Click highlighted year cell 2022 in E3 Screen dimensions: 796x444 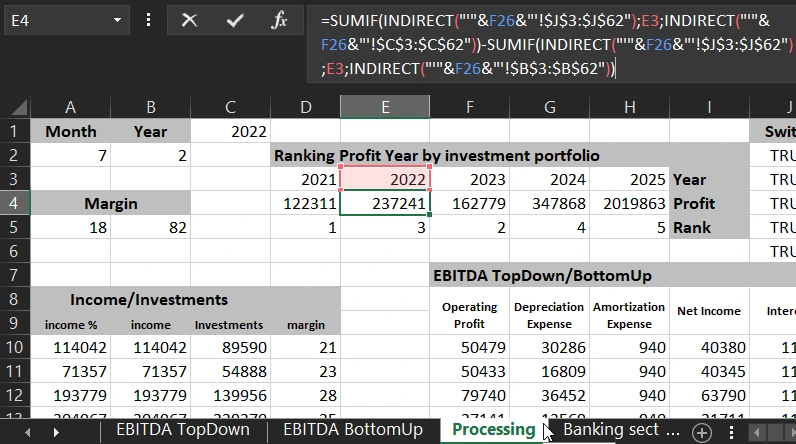click(385, 180)
